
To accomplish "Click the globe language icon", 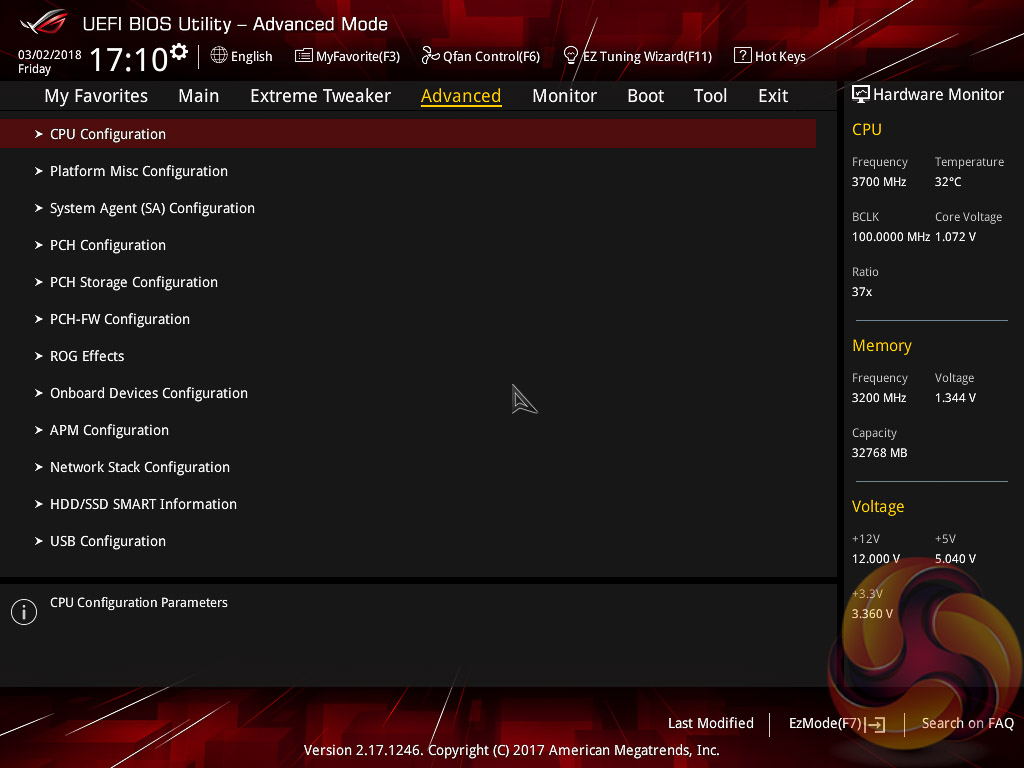I will pos(219,56).
